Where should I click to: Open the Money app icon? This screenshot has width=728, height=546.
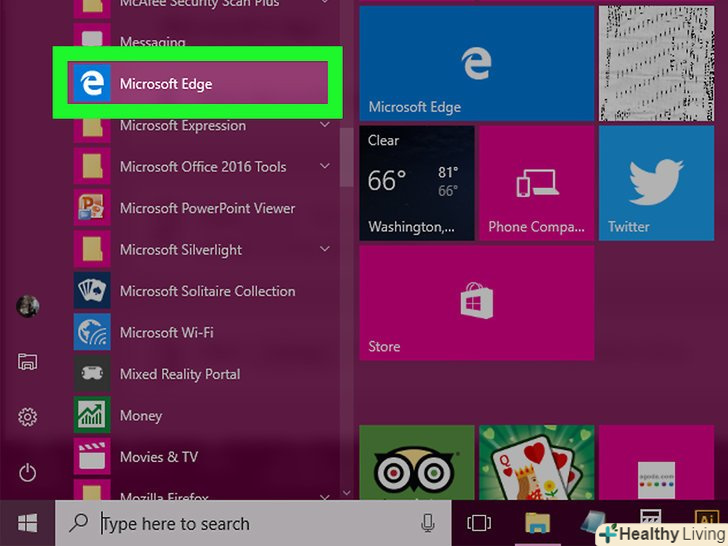coord(92,415)
